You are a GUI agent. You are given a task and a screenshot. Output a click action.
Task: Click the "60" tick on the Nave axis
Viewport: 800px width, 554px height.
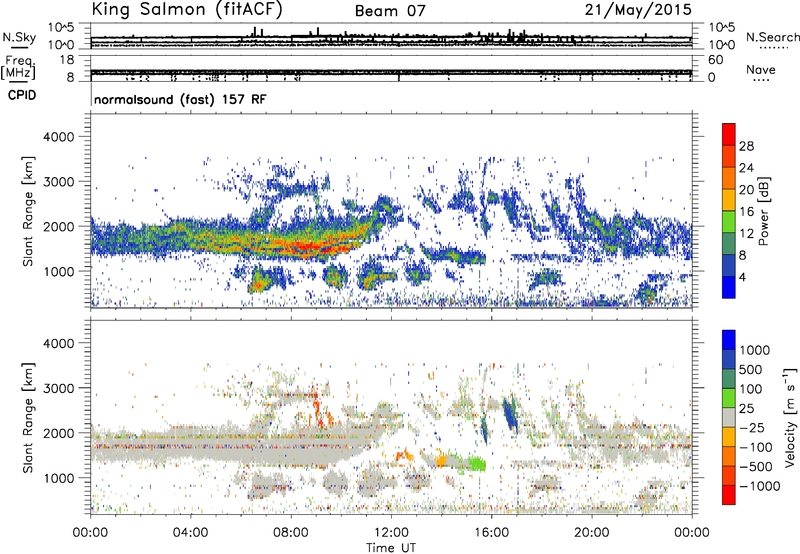point(715,60)
